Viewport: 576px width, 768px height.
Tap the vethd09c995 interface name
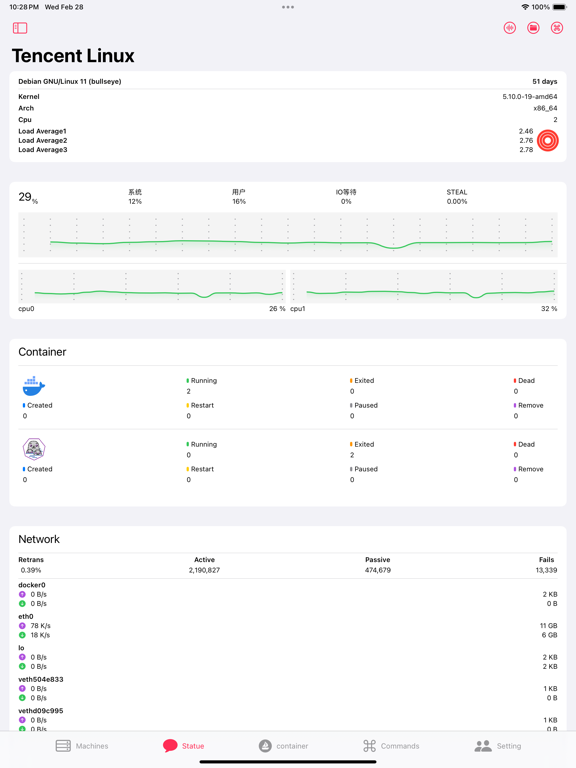[x=41, y=711]
